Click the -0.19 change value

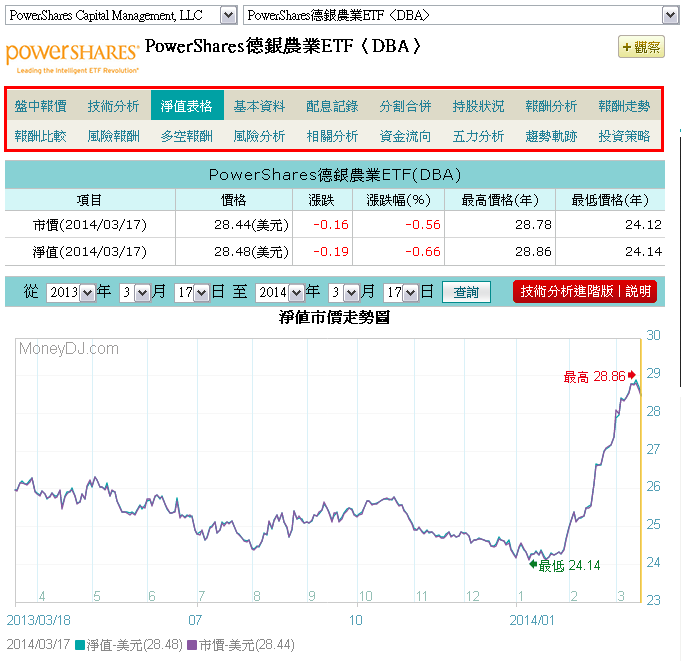coord(331,251)
